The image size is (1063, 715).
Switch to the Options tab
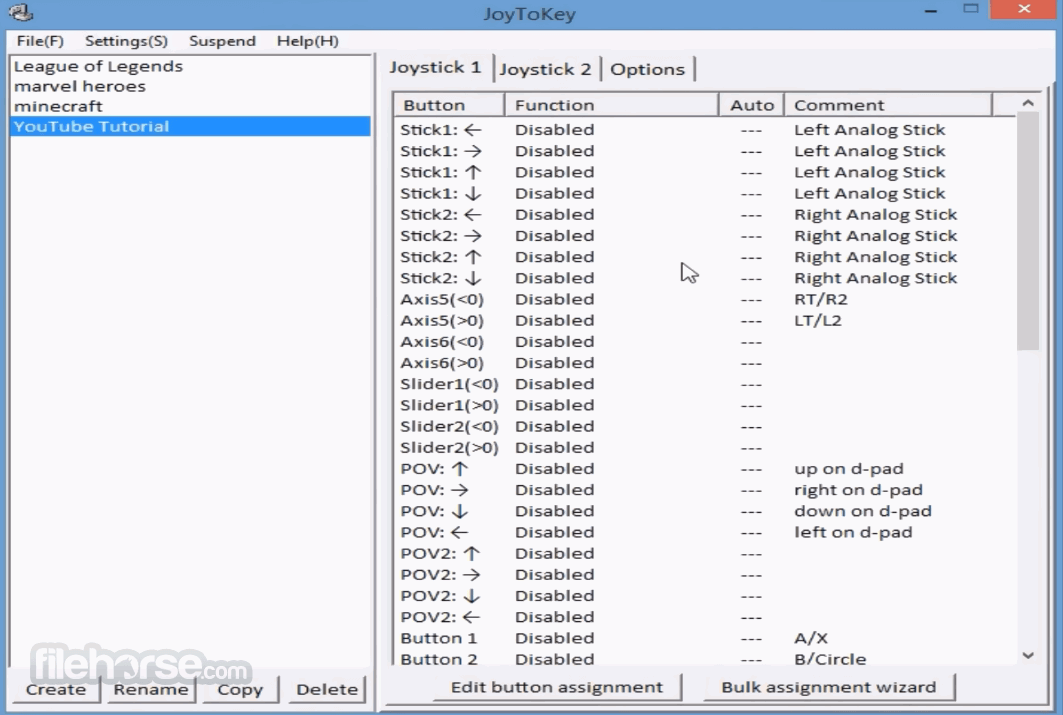click(647, 69)
